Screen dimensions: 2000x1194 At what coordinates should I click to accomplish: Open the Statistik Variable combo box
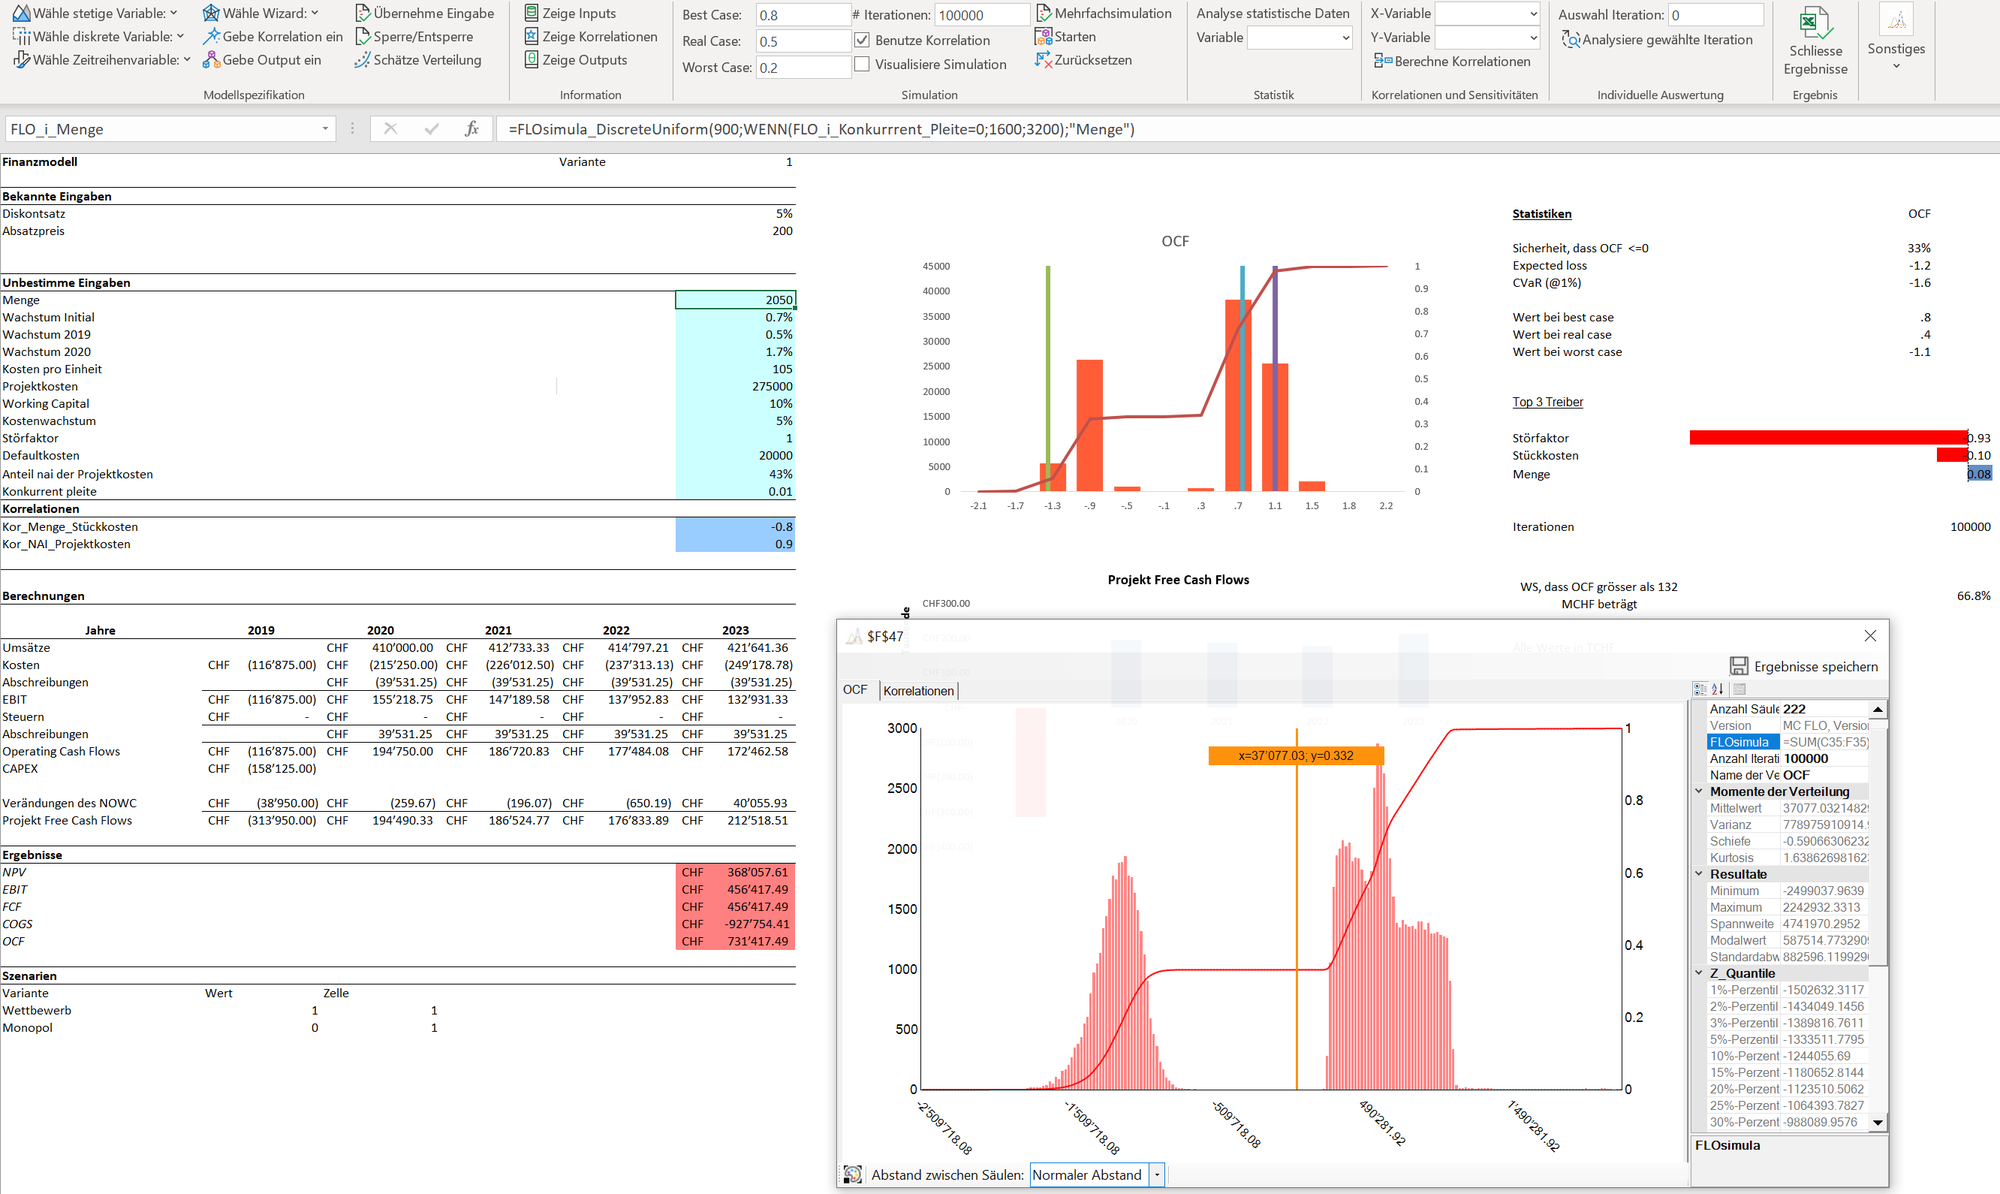pos(1300,38)
